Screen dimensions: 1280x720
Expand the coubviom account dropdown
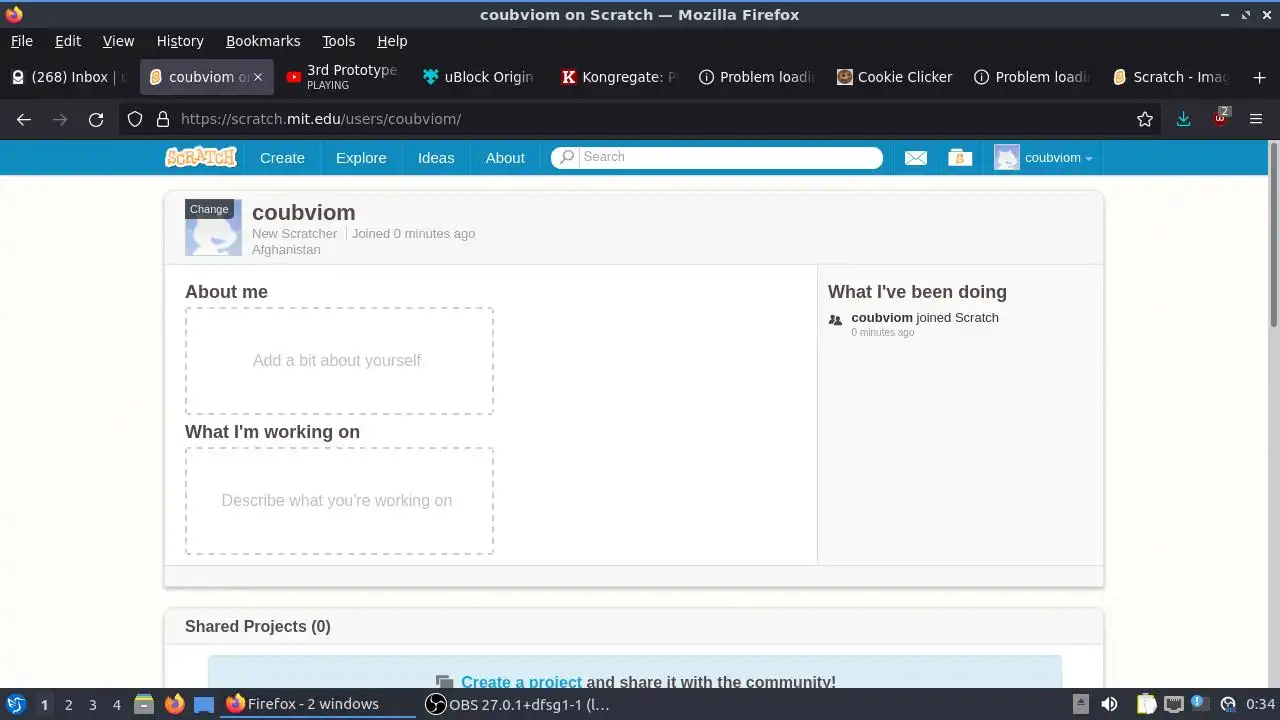[1044, 158]
